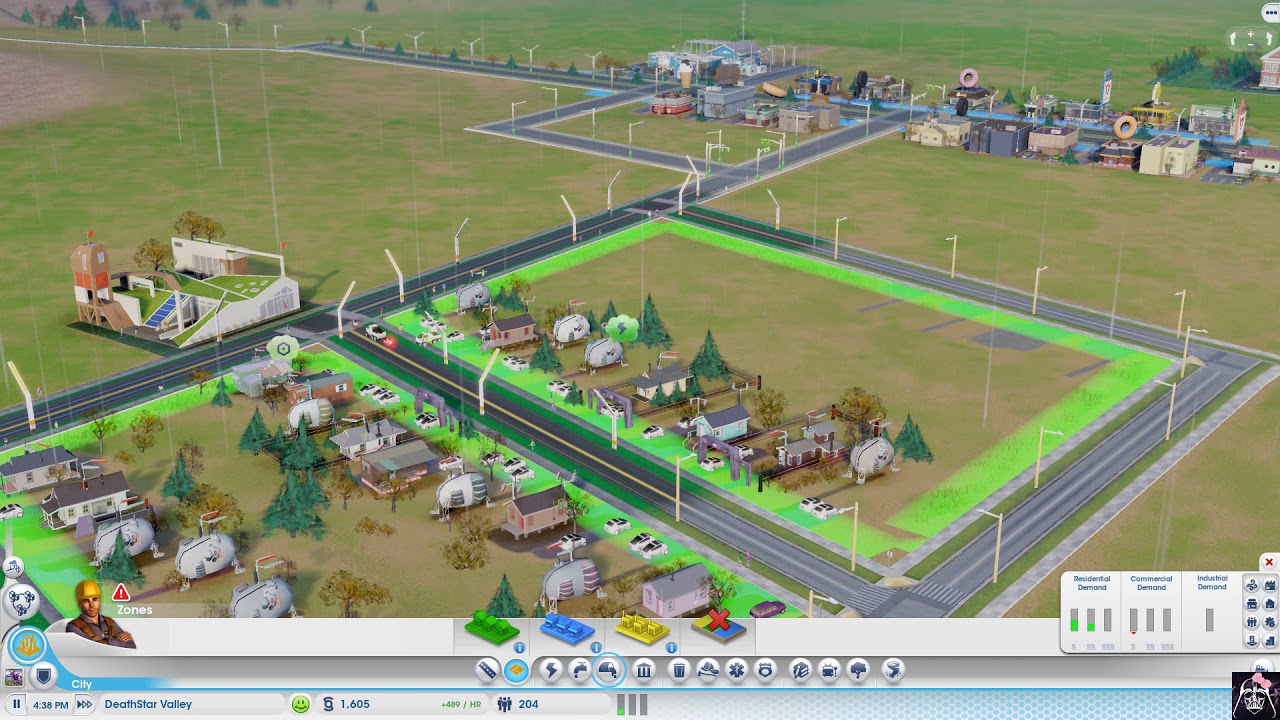This screenshot has width=1280, height=720.
Task: Click the 4:38 PM game clock
Action: [50, 705]
